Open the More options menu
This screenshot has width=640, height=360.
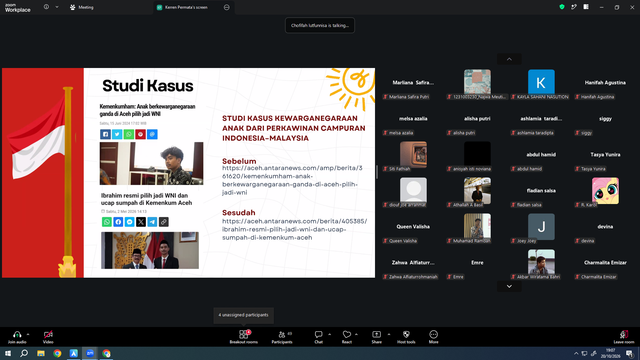pyautogui.click(x=433, y=337)
